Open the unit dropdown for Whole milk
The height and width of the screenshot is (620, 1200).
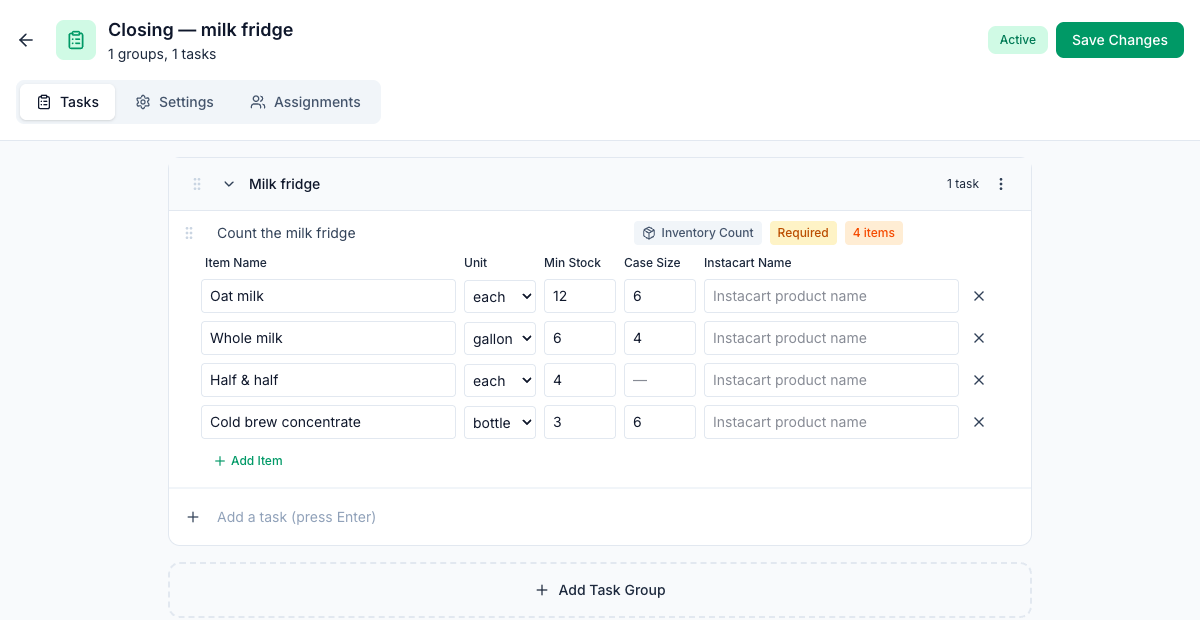pos(500,338)
